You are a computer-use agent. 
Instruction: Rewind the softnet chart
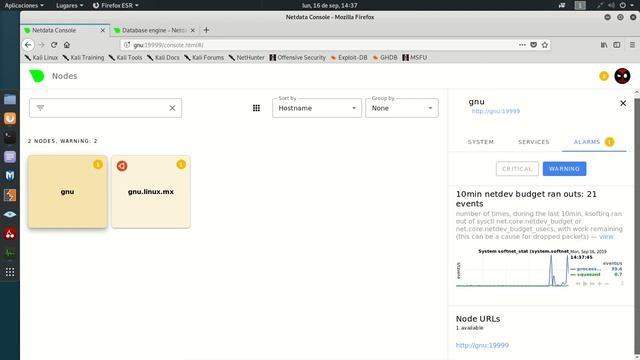pyautogui.click(x=578, y=284)
